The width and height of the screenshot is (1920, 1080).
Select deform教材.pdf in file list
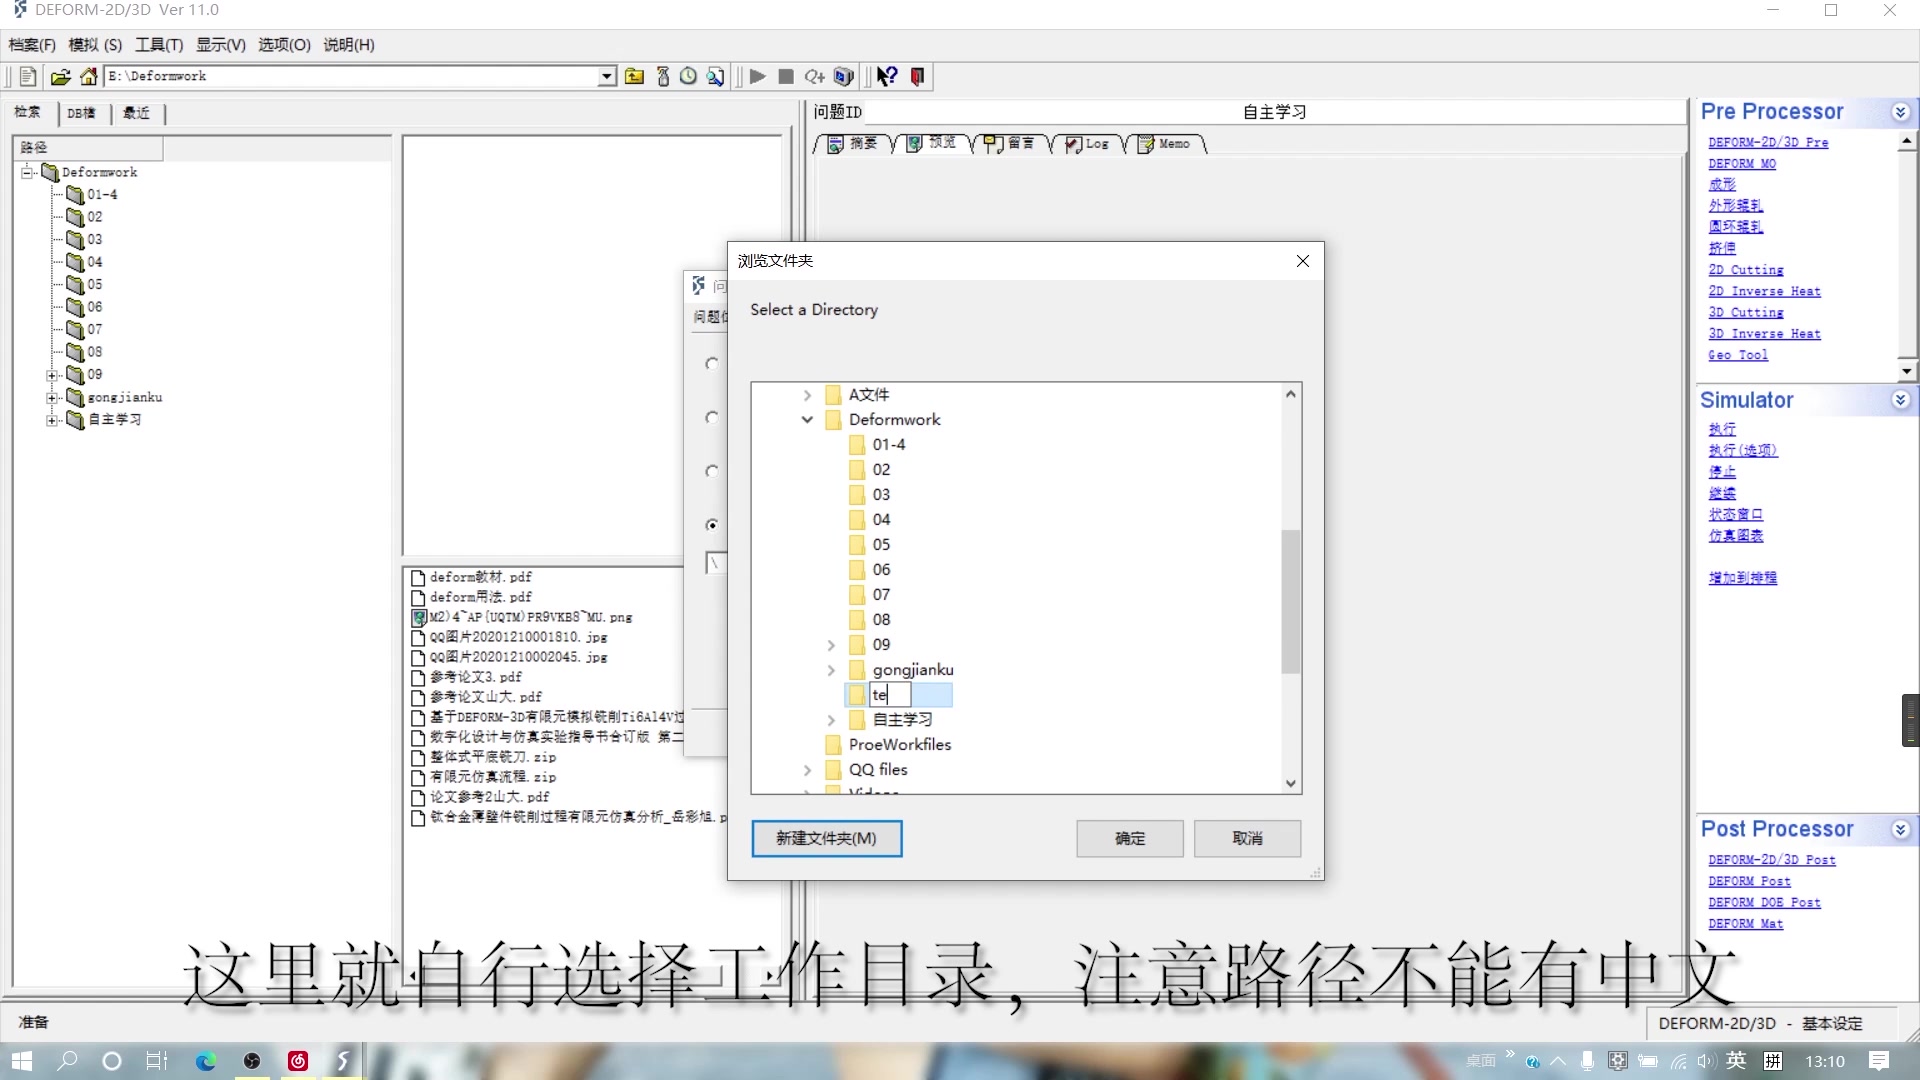click(x=481, y=577)
